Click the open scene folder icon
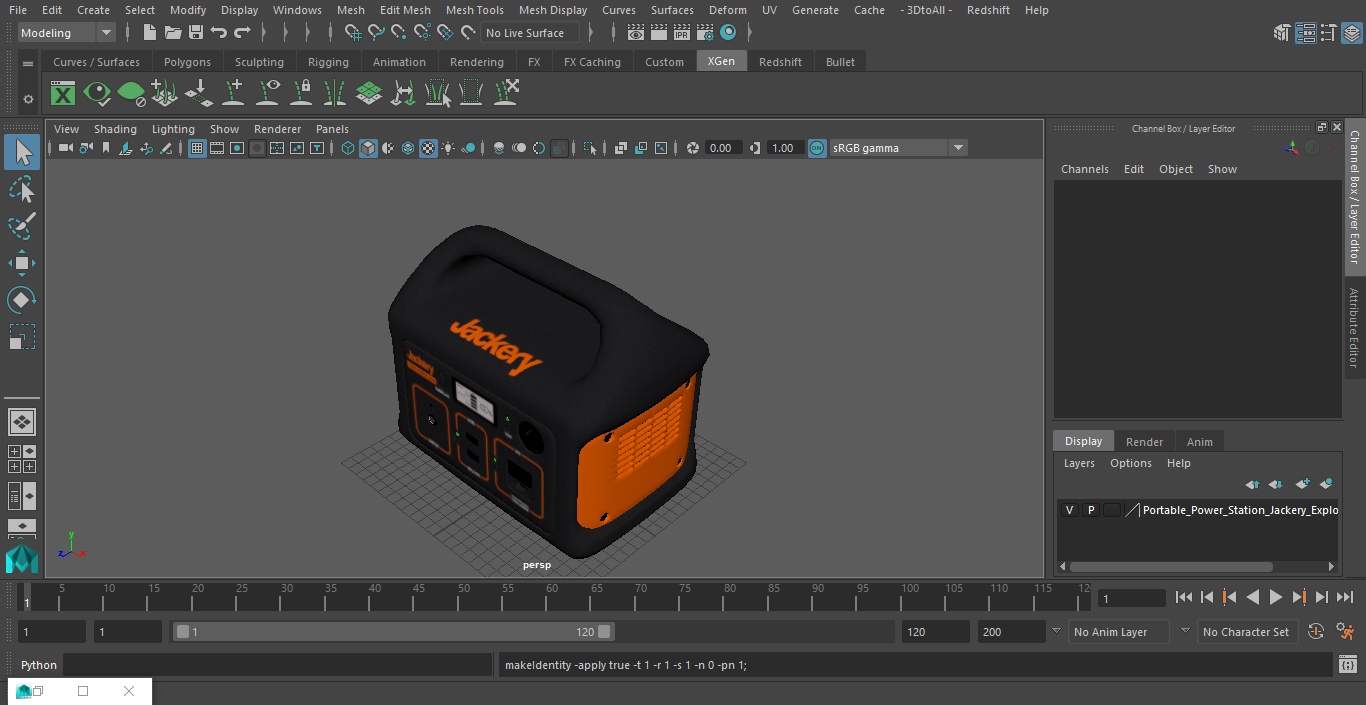1366x705 pixels. pyautogui.click(x=172, y=33)
